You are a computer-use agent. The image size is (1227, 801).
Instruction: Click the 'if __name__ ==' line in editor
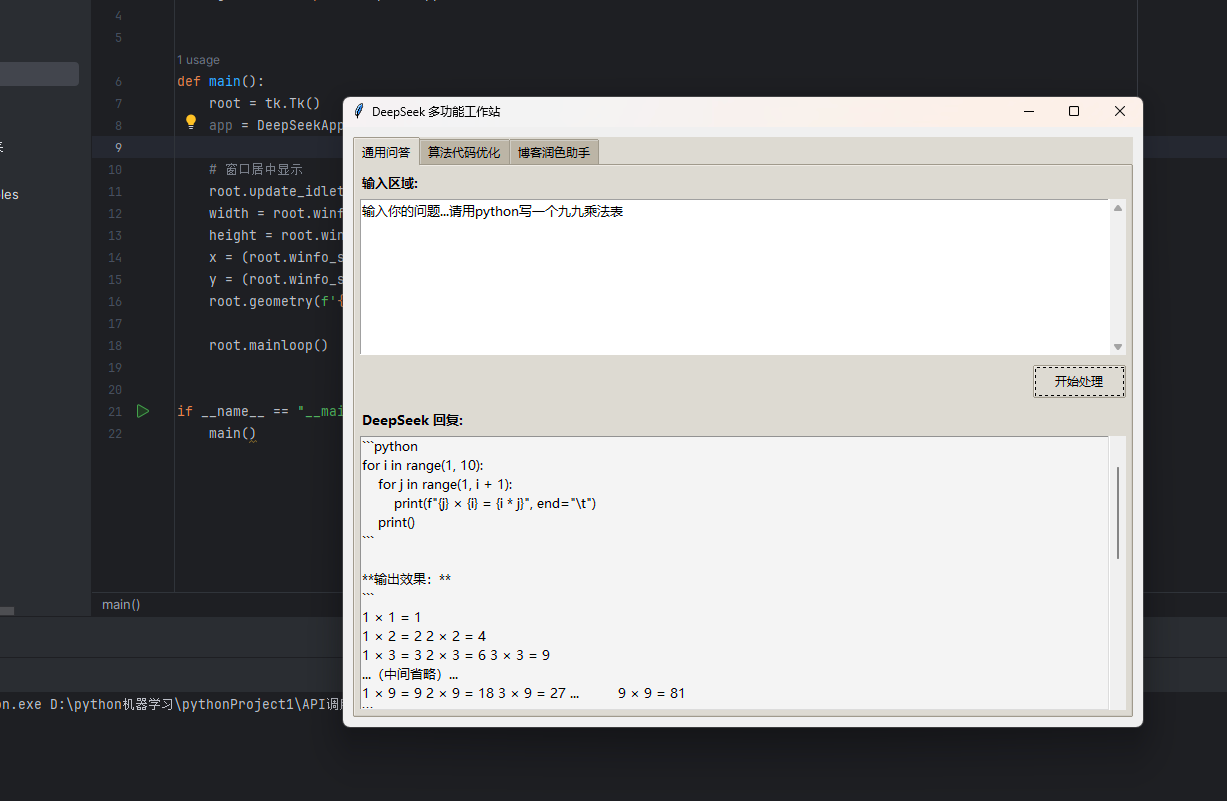point(260,411)
